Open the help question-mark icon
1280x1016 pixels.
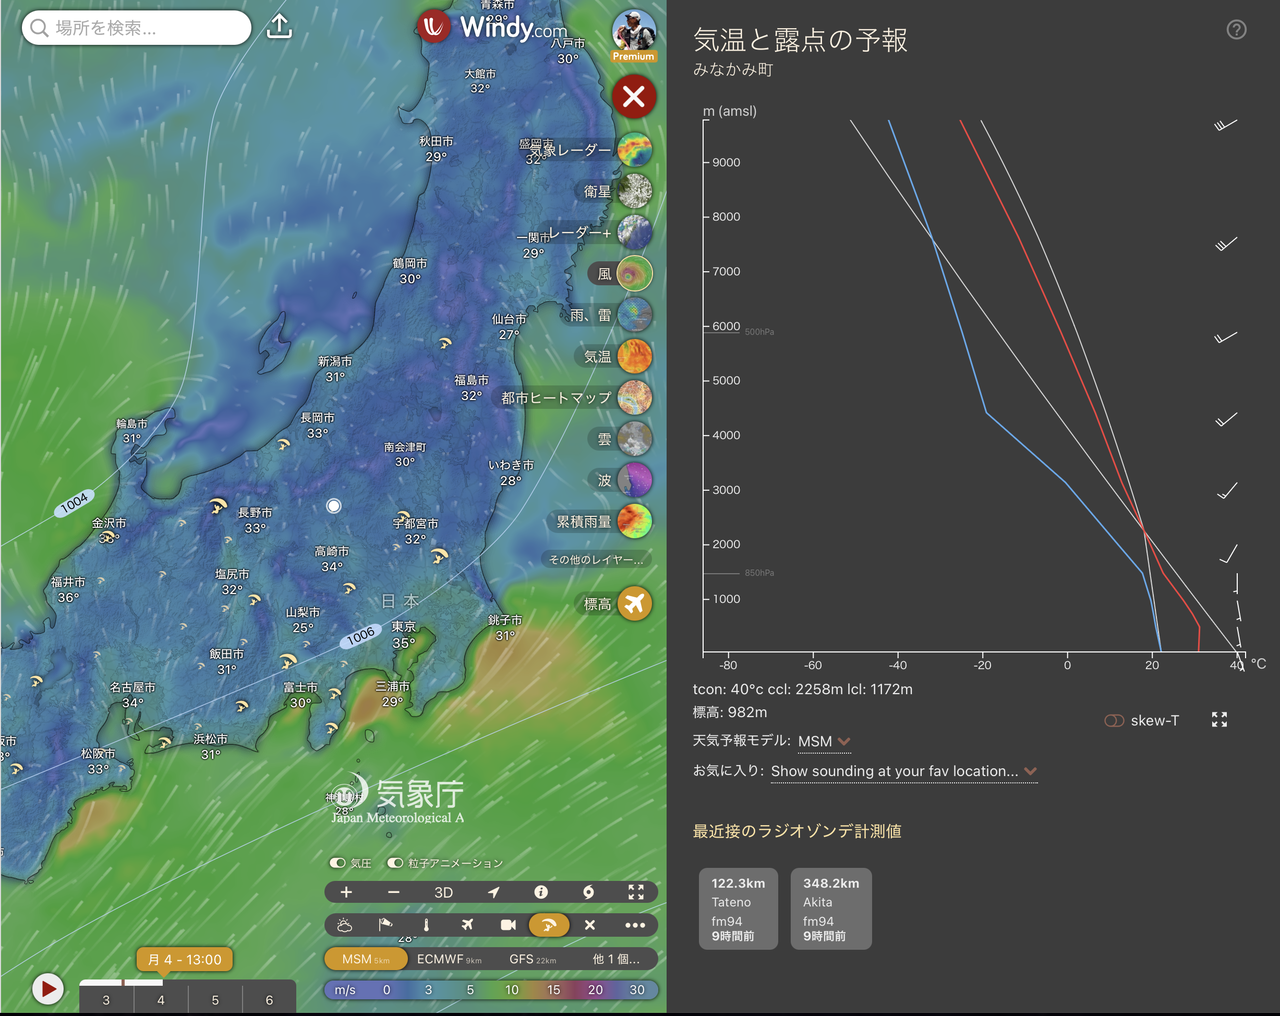[x=1237, y=30]
